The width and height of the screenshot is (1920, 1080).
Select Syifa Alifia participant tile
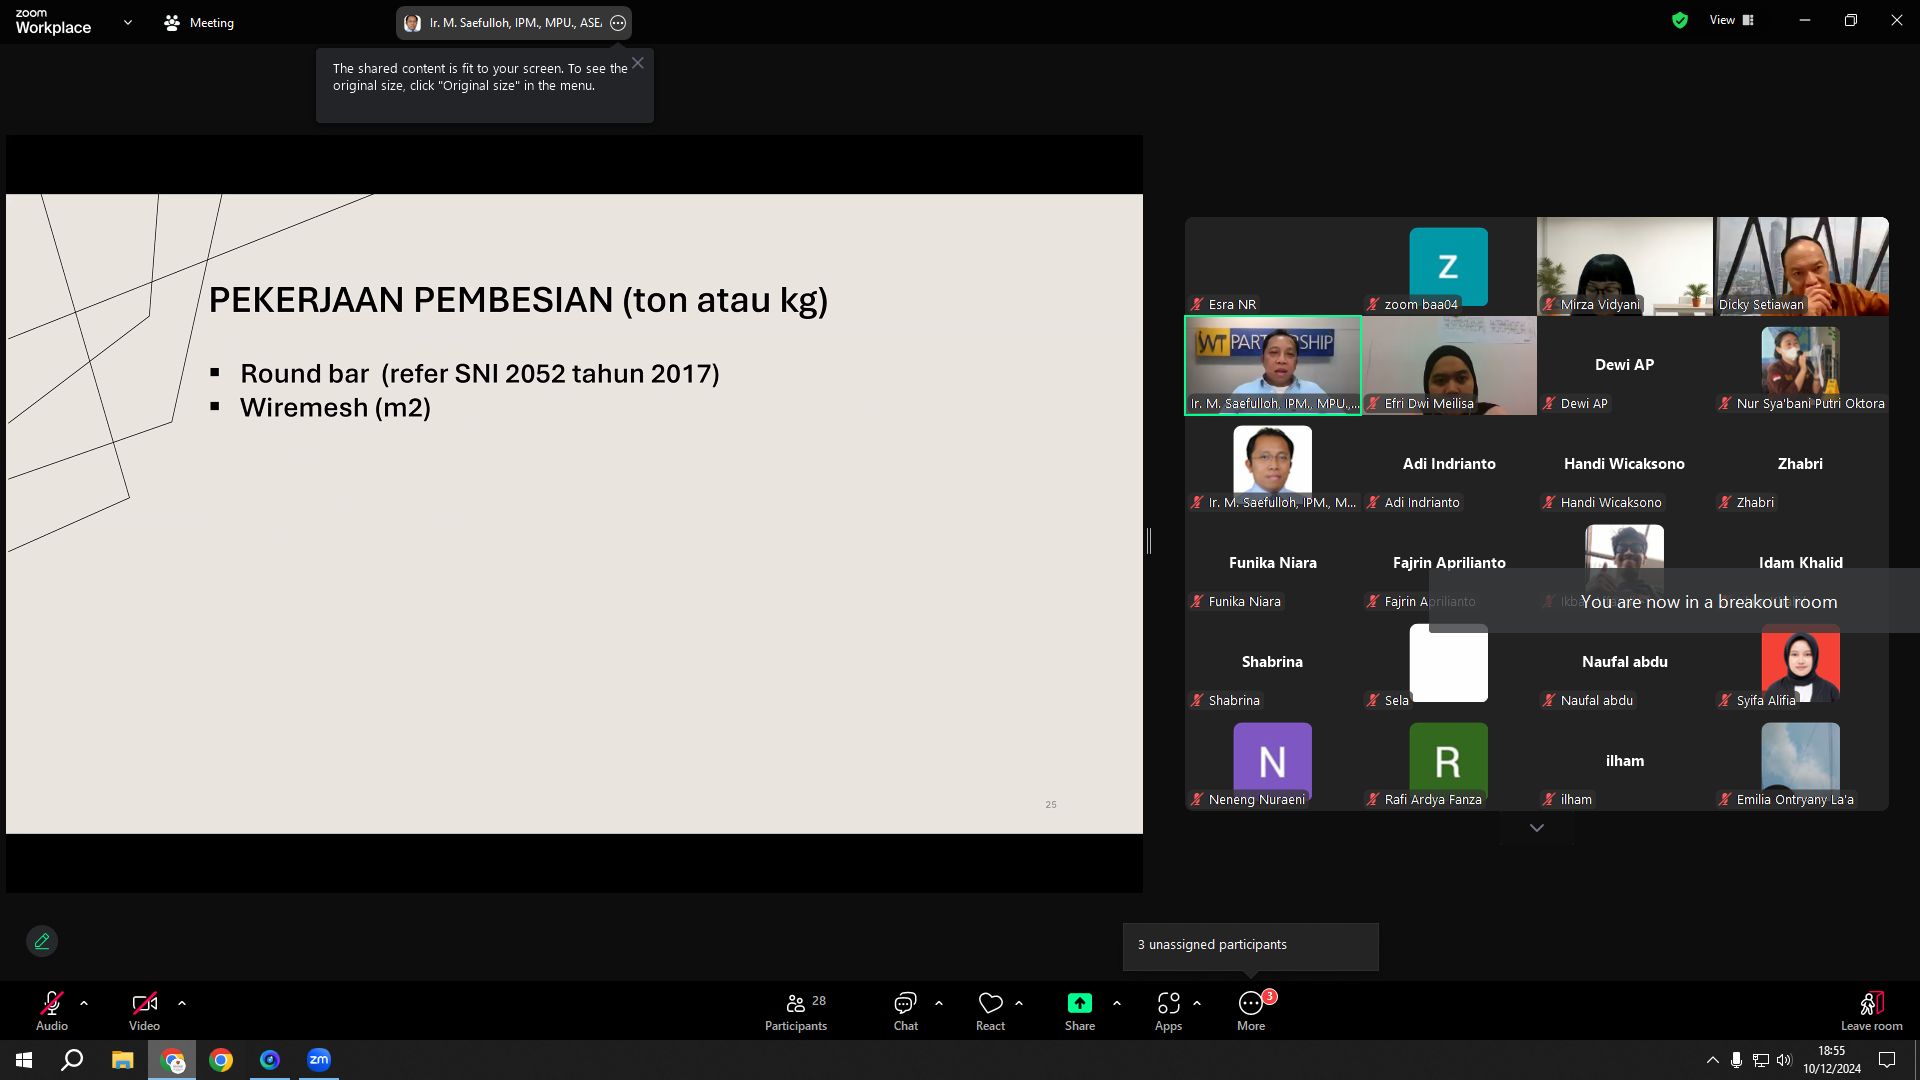coord(1802,662)
